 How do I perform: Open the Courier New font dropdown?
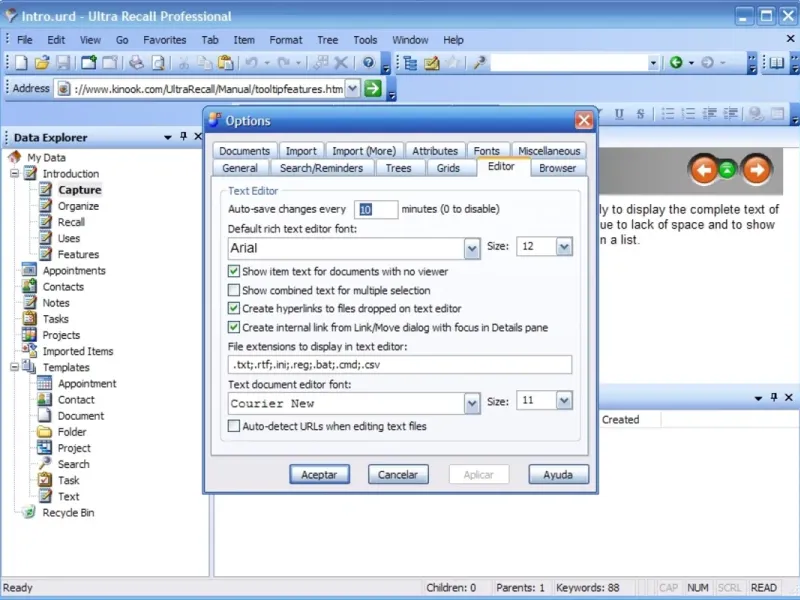tap(472, 404)
